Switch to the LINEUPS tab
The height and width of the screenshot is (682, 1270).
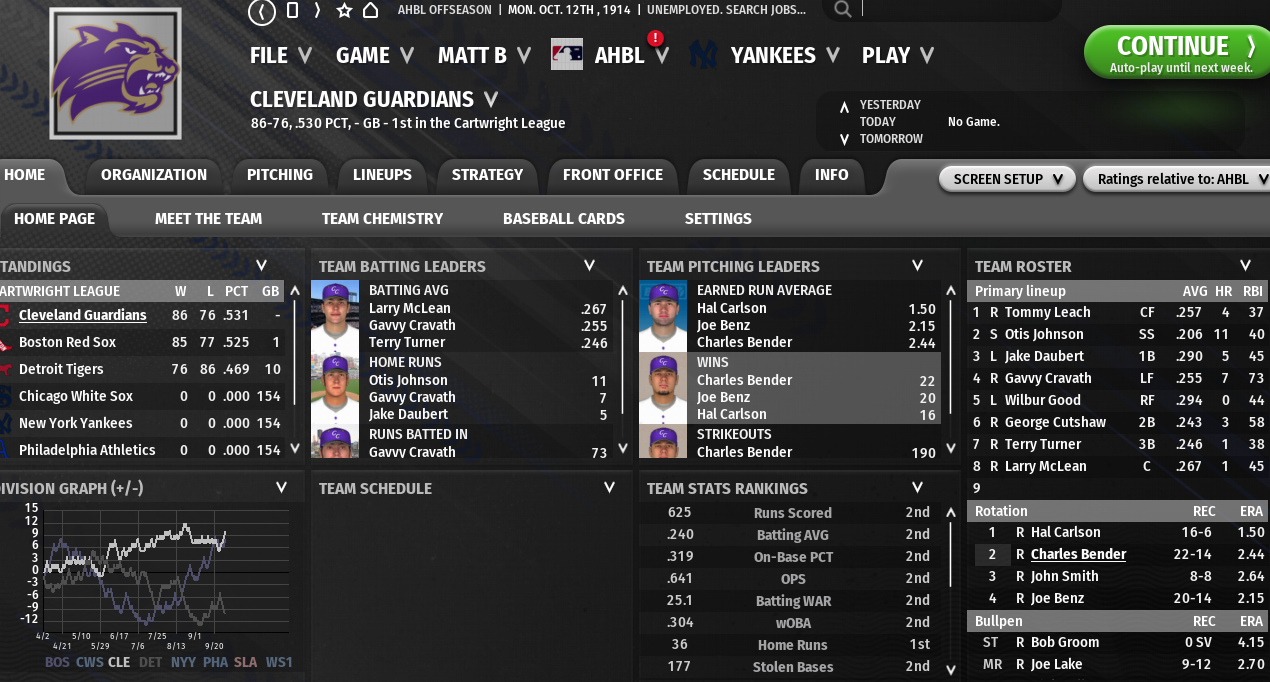click(382, 175)
